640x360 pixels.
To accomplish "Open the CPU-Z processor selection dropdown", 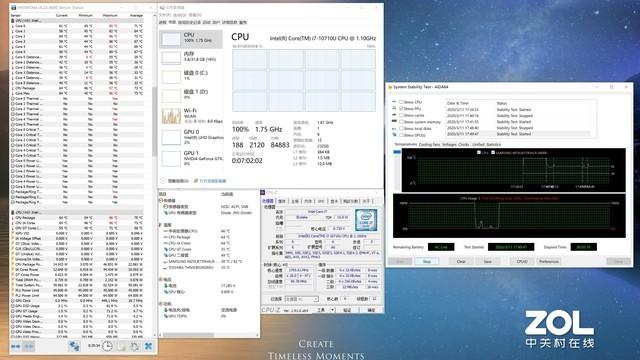I will 301,299.
